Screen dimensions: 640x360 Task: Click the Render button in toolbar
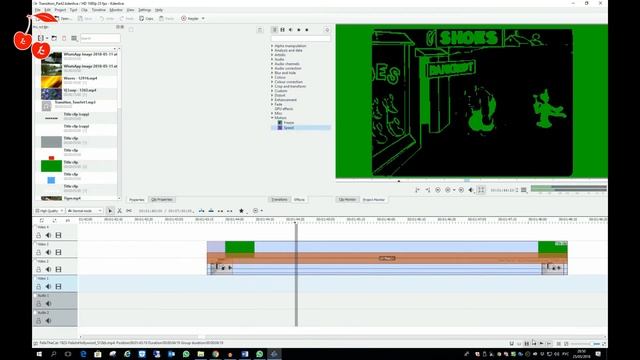coord(190,18)
